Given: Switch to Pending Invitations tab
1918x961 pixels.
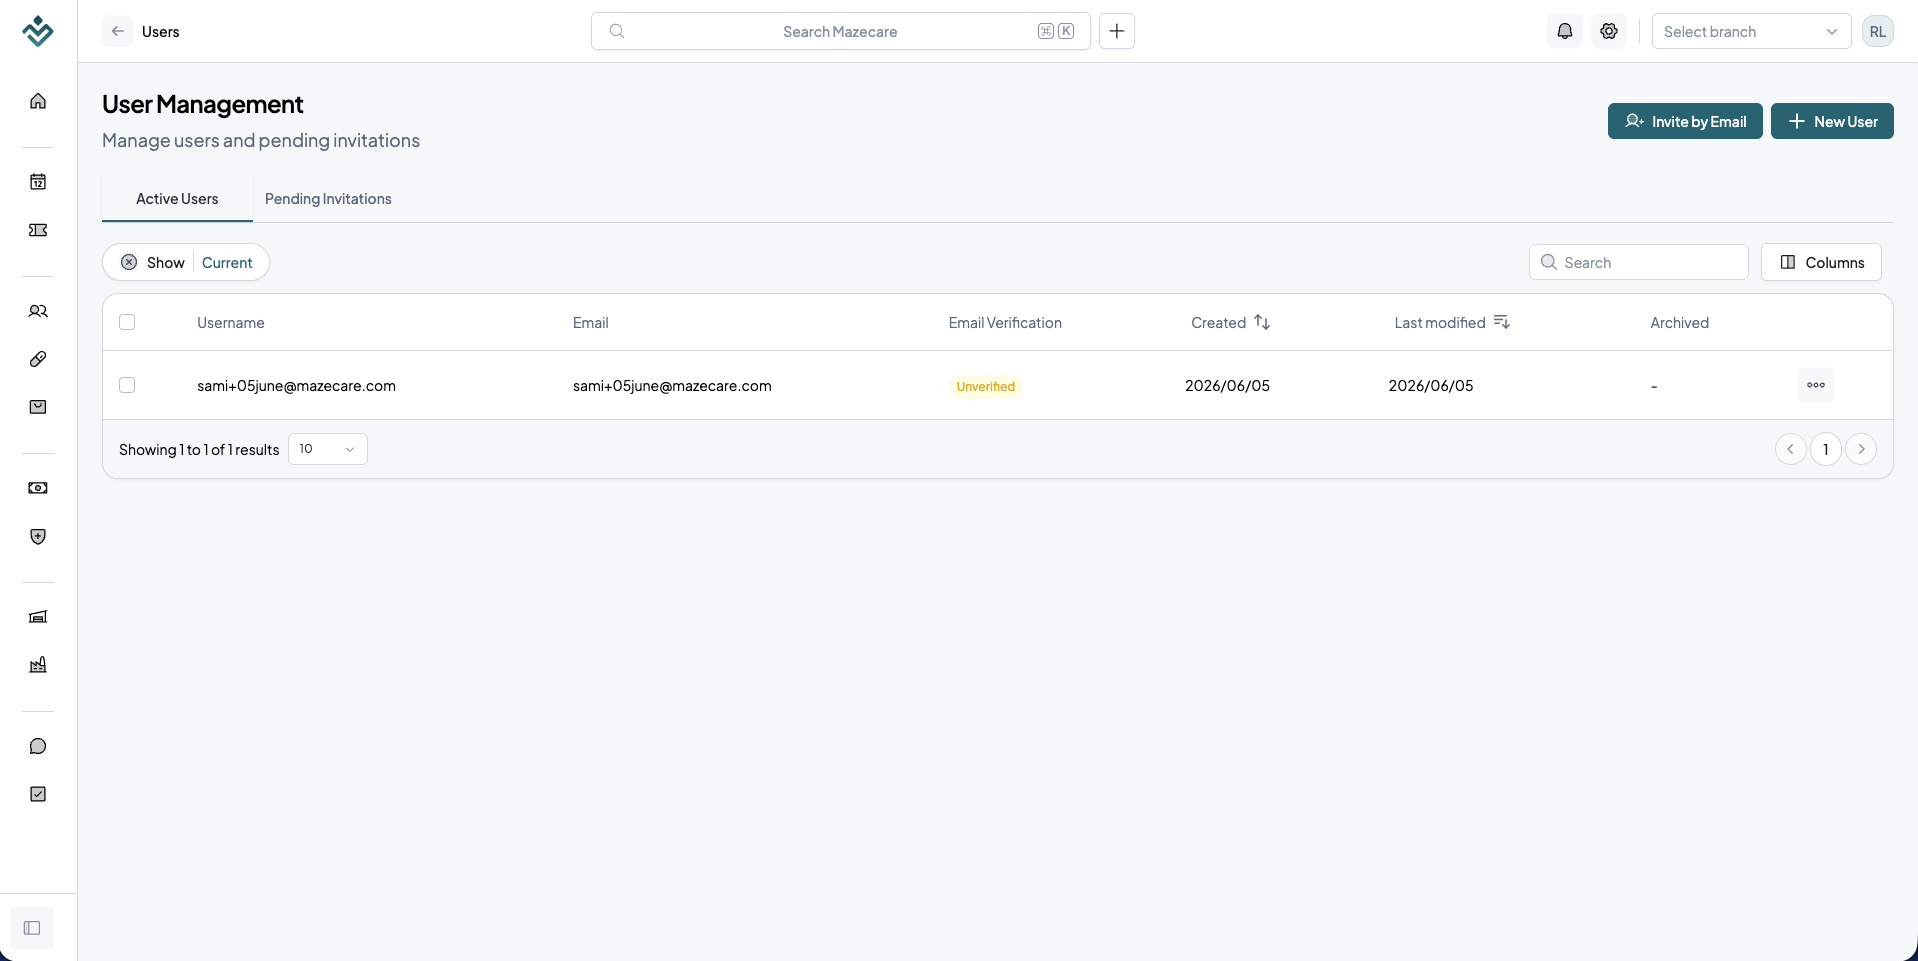Looking at the screenshot, I should pos(328,199).
